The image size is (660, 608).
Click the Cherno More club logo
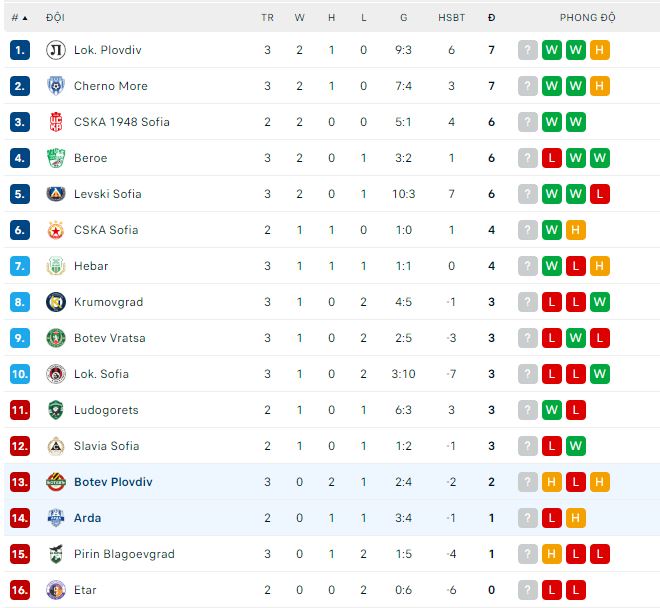(x=56, y=86)
